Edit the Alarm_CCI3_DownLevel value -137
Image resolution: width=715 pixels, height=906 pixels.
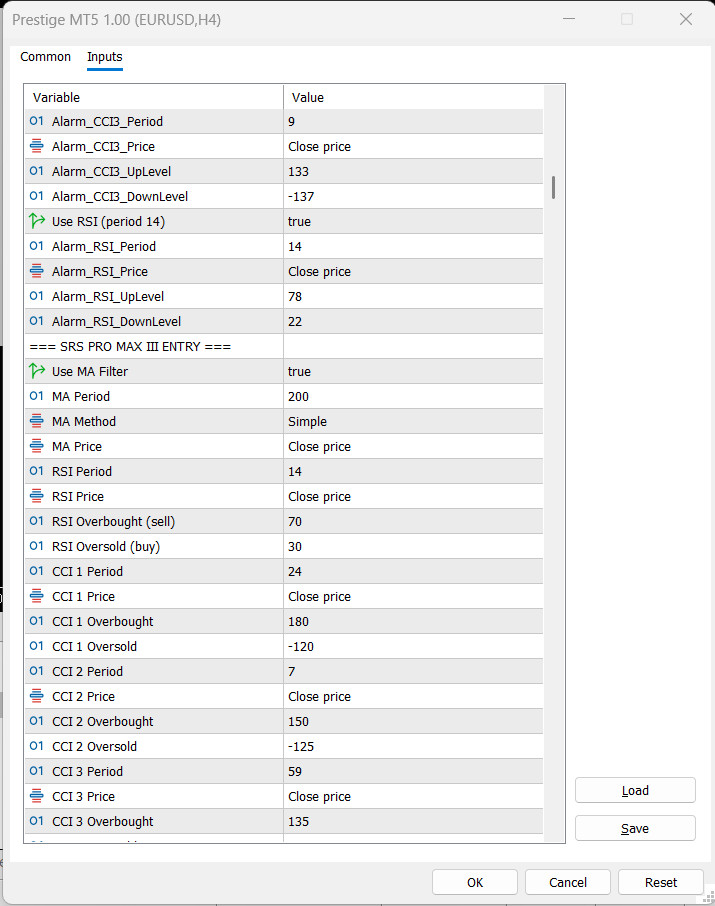(413, 196)
